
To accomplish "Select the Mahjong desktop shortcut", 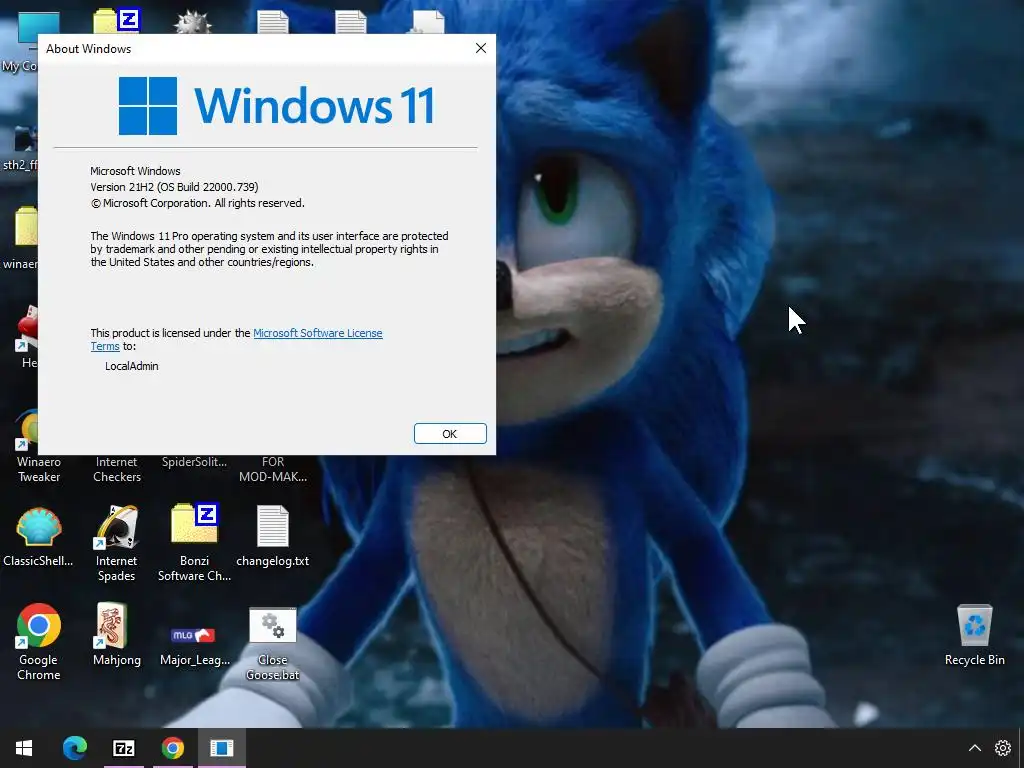I will pyautogui.click(x=116, y=634).
